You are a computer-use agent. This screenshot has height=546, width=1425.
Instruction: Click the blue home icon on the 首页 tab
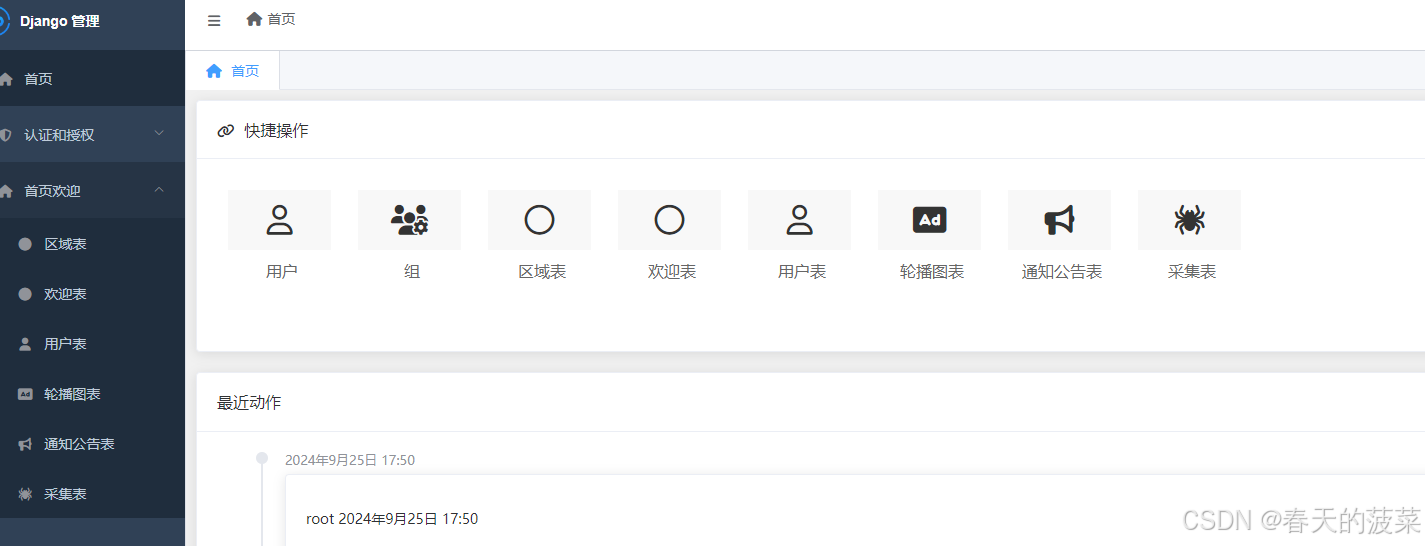point(214,71)
